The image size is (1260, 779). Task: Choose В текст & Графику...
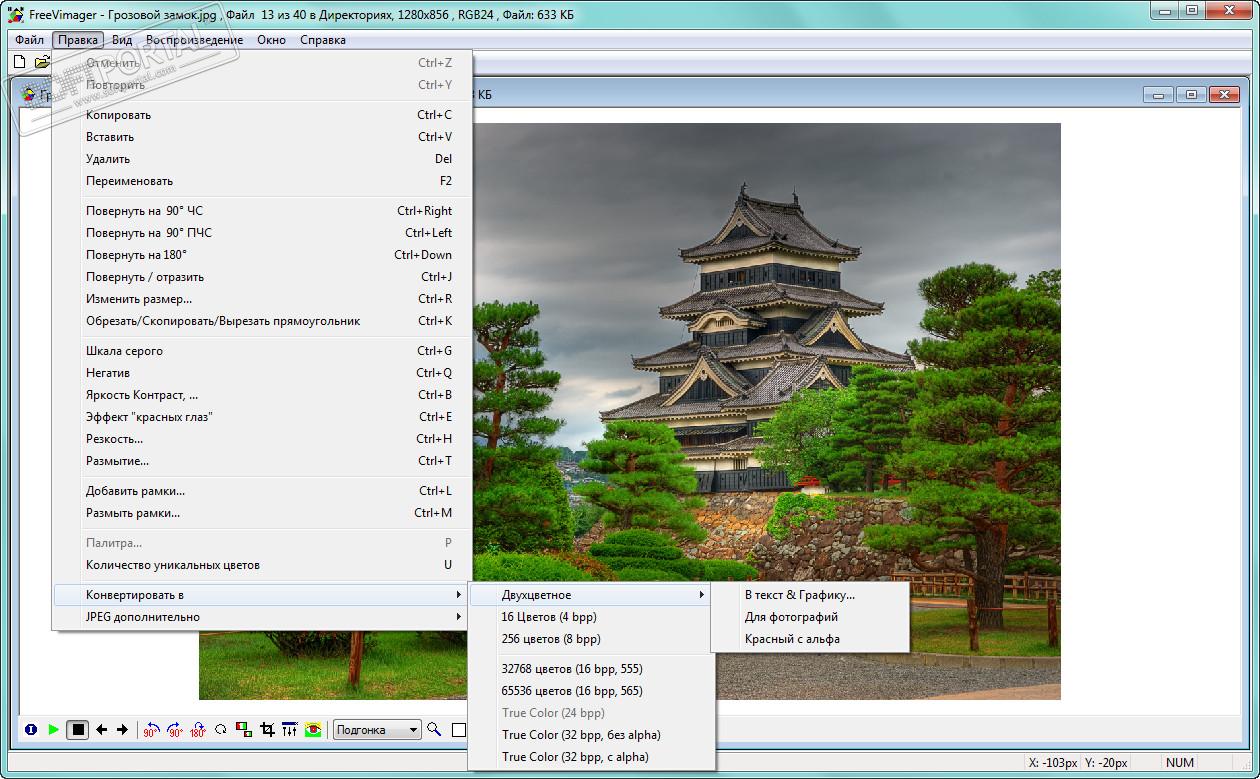click(x=810, y=595)
